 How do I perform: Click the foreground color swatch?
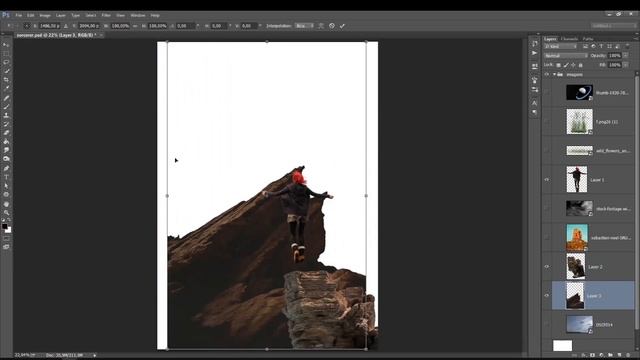pyautogui.click(x=4, y=226)
